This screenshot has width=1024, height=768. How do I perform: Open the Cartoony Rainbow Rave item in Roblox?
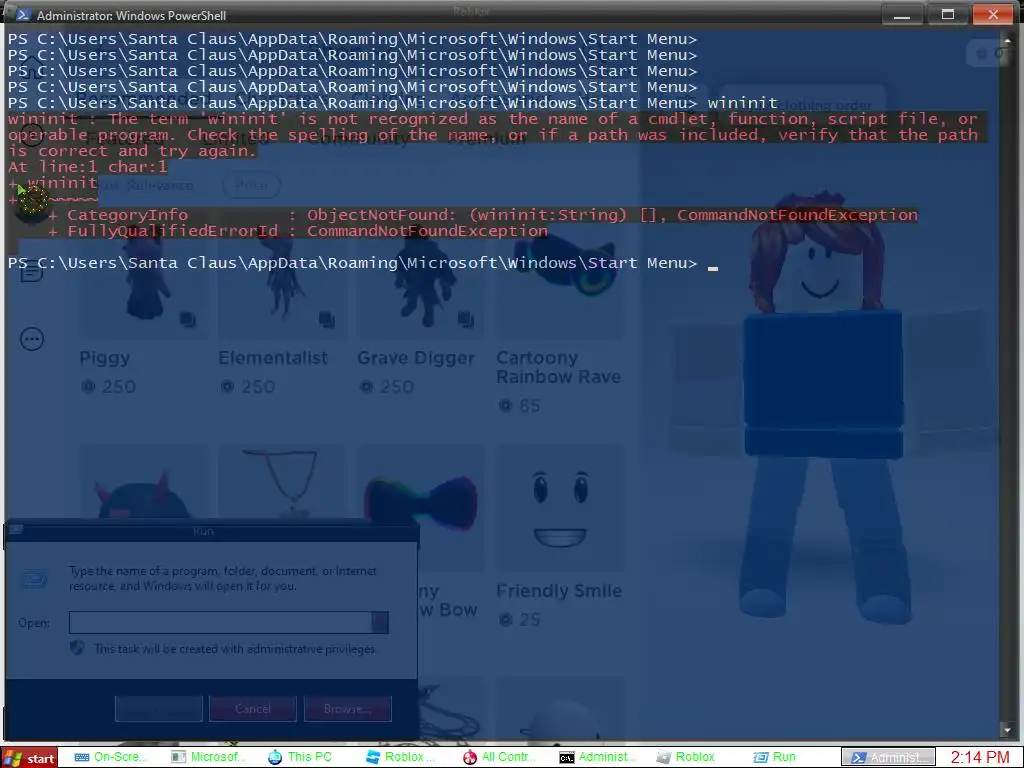[558, 367]
